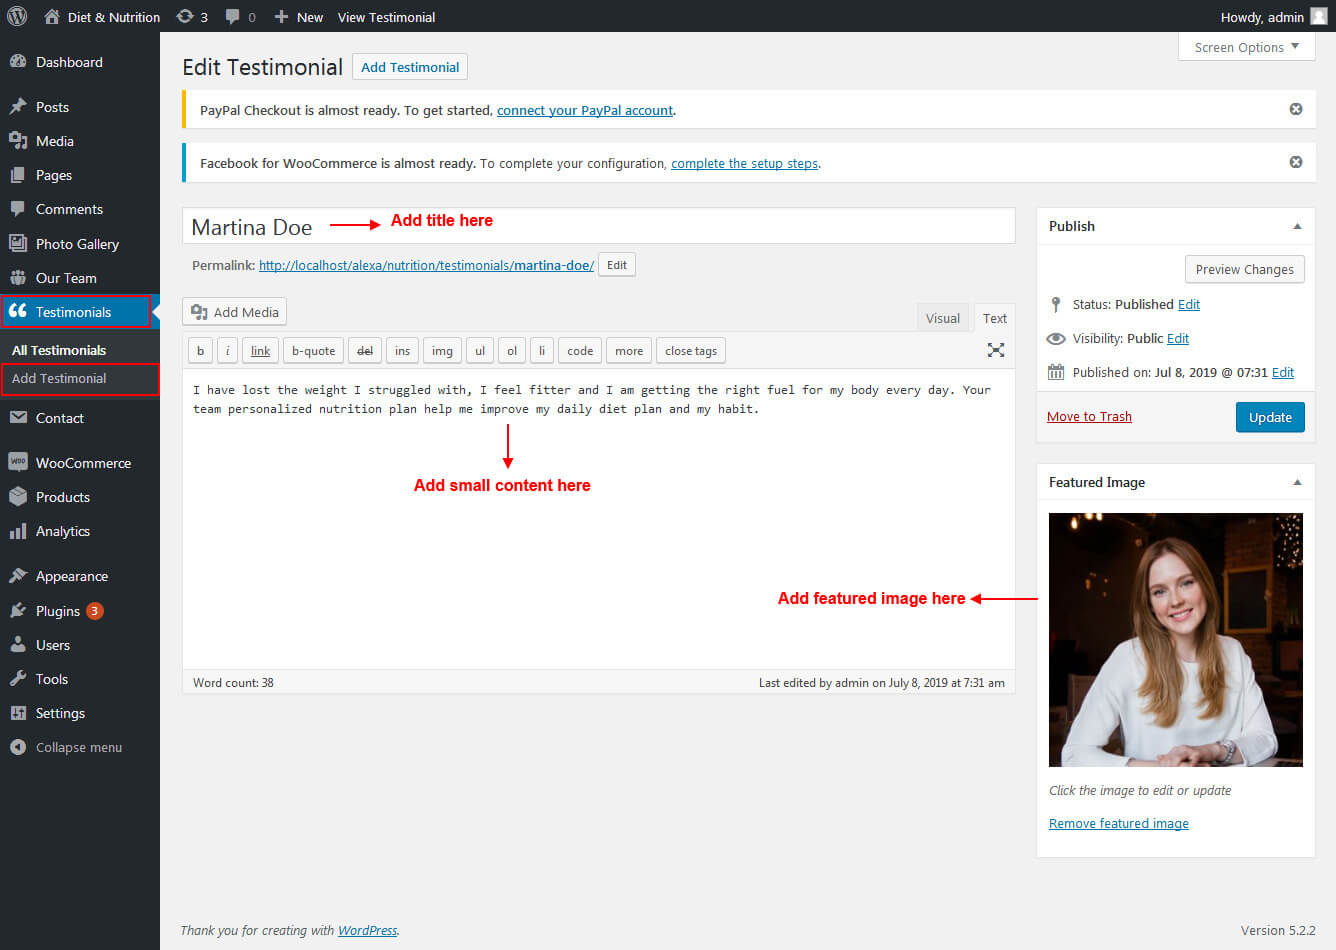The image size is (1336, 950).
Task: Insert b-quote tag
Action: 313,351
